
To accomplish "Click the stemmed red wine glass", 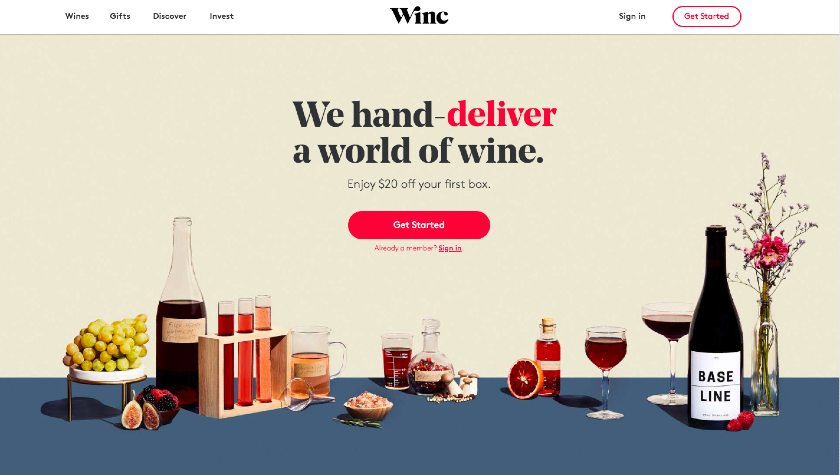I will point(606,372).
